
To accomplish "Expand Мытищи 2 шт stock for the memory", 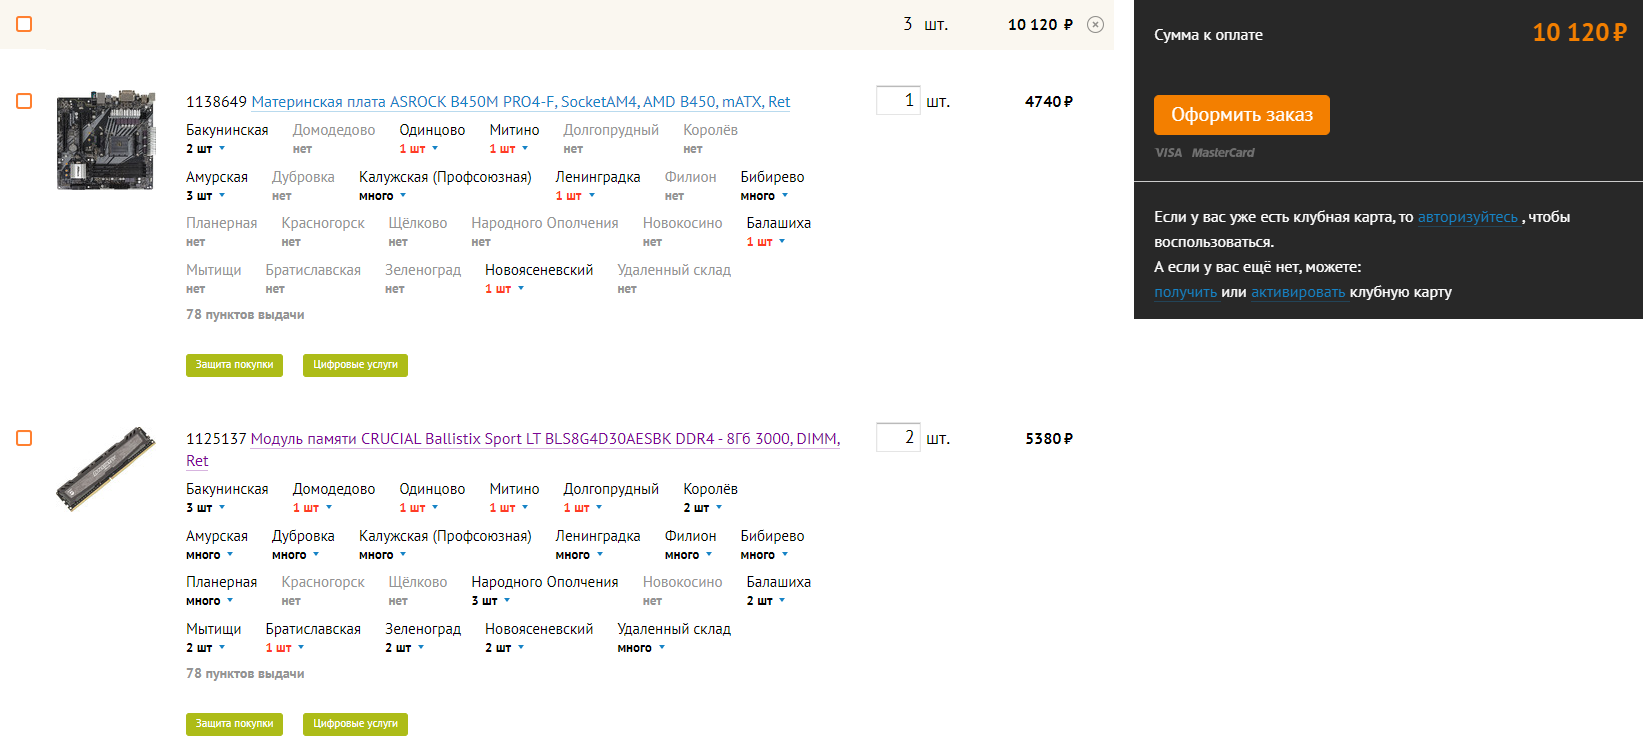I will 206,648.
